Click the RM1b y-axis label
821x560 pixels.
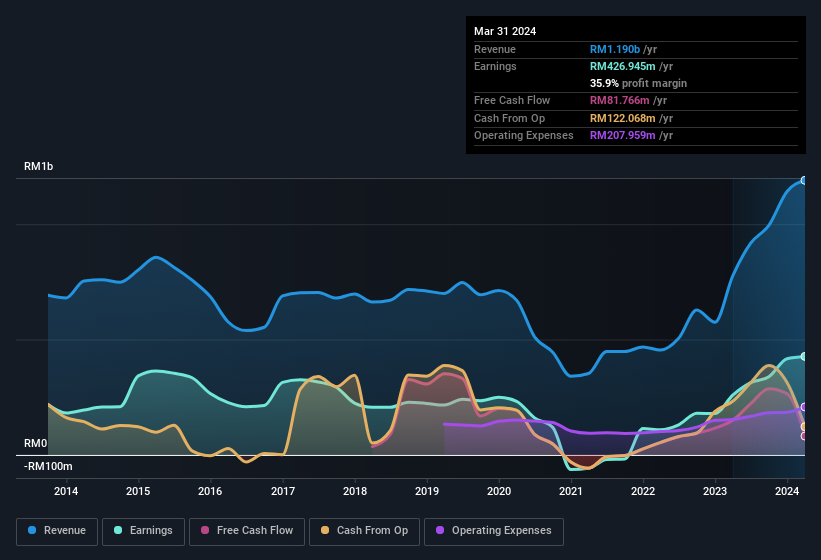(x=38, y=167)
